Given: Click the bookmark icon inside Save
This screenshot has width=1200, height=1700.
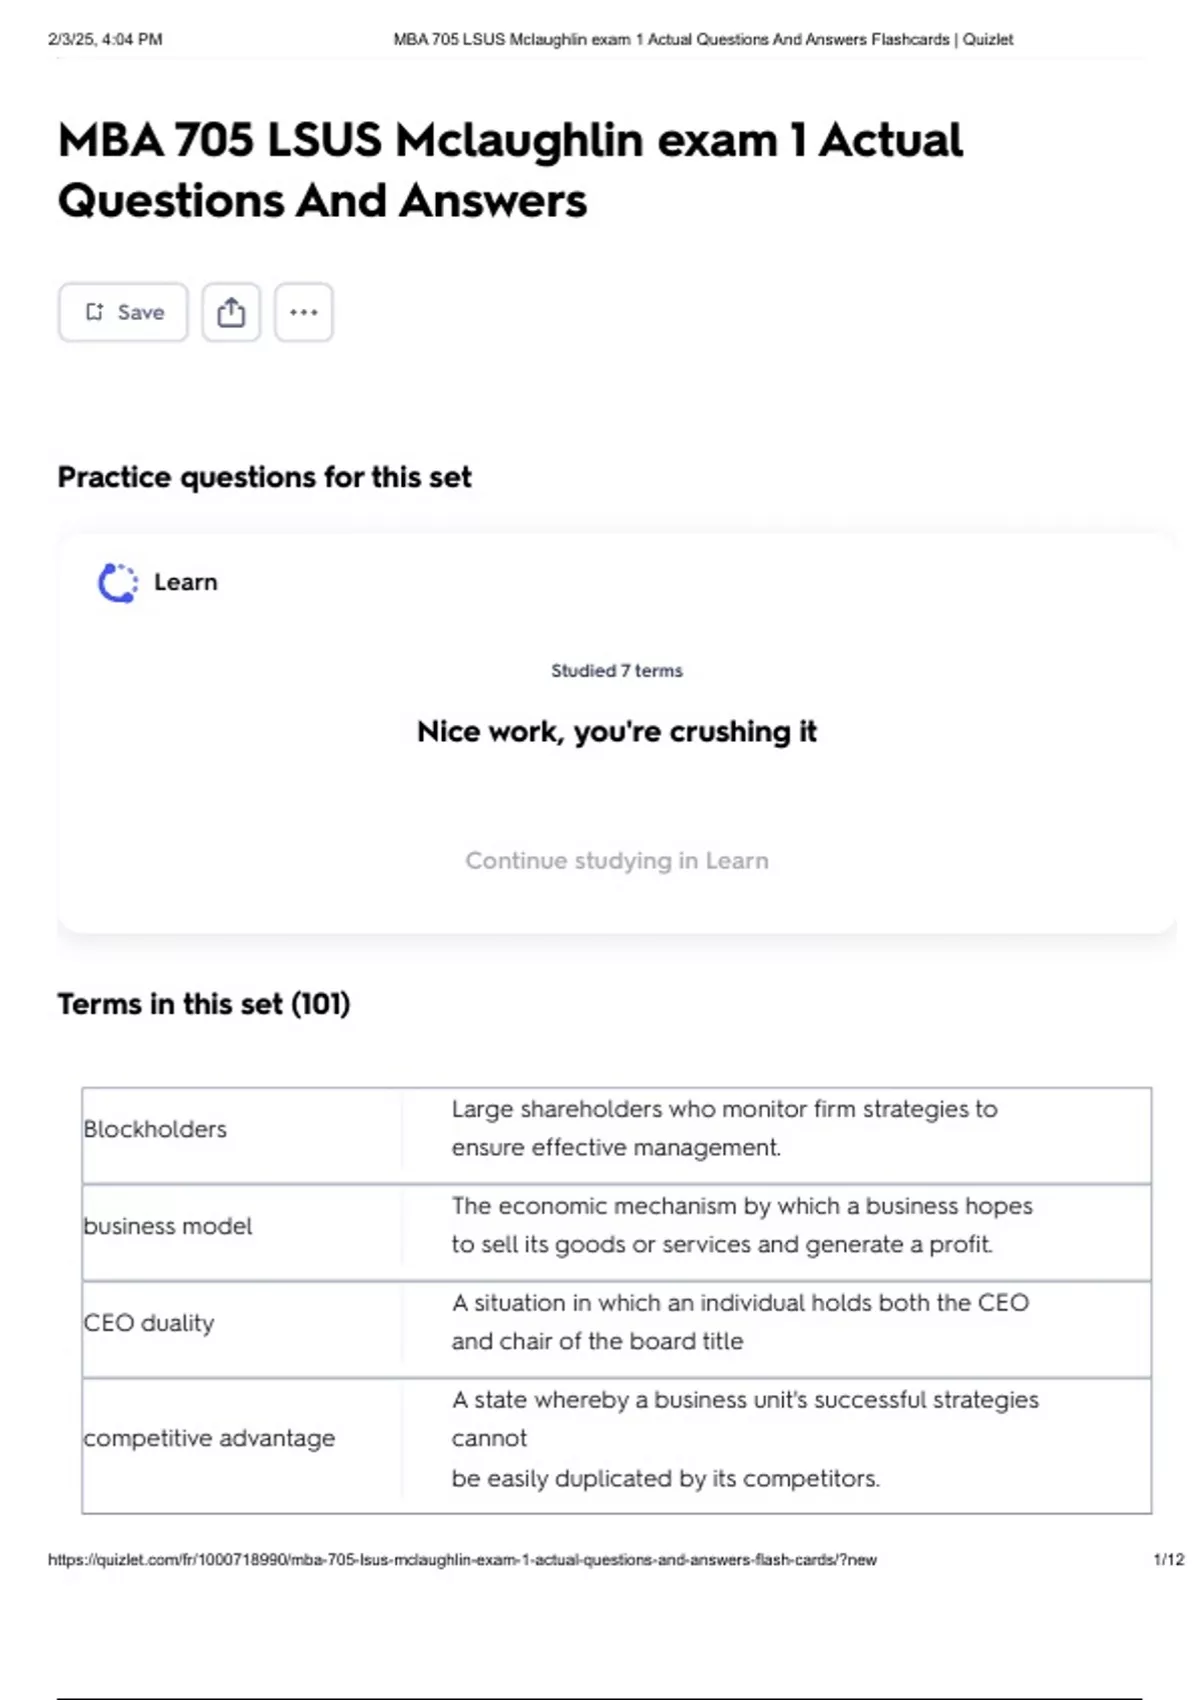Looking at the screenshot, I should [x=95, y=312].
